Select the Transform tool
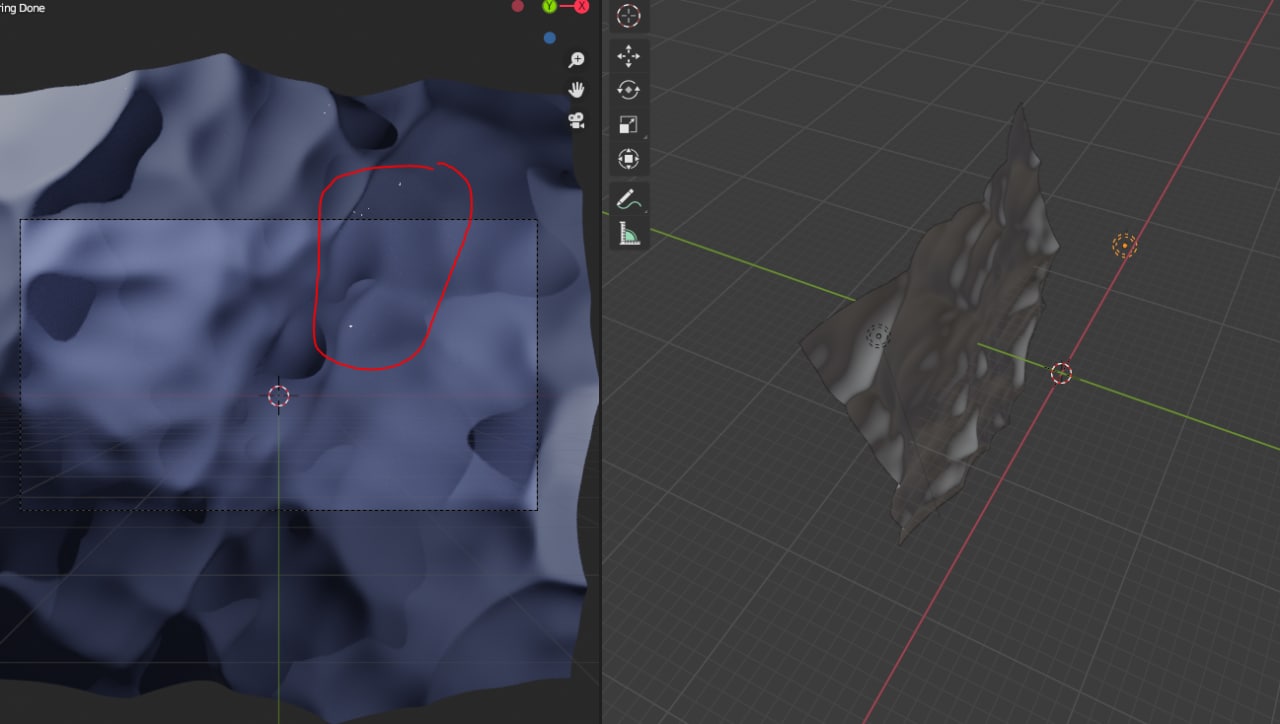The height and width of the screenshot is (724, 1280). coord(628,159)
